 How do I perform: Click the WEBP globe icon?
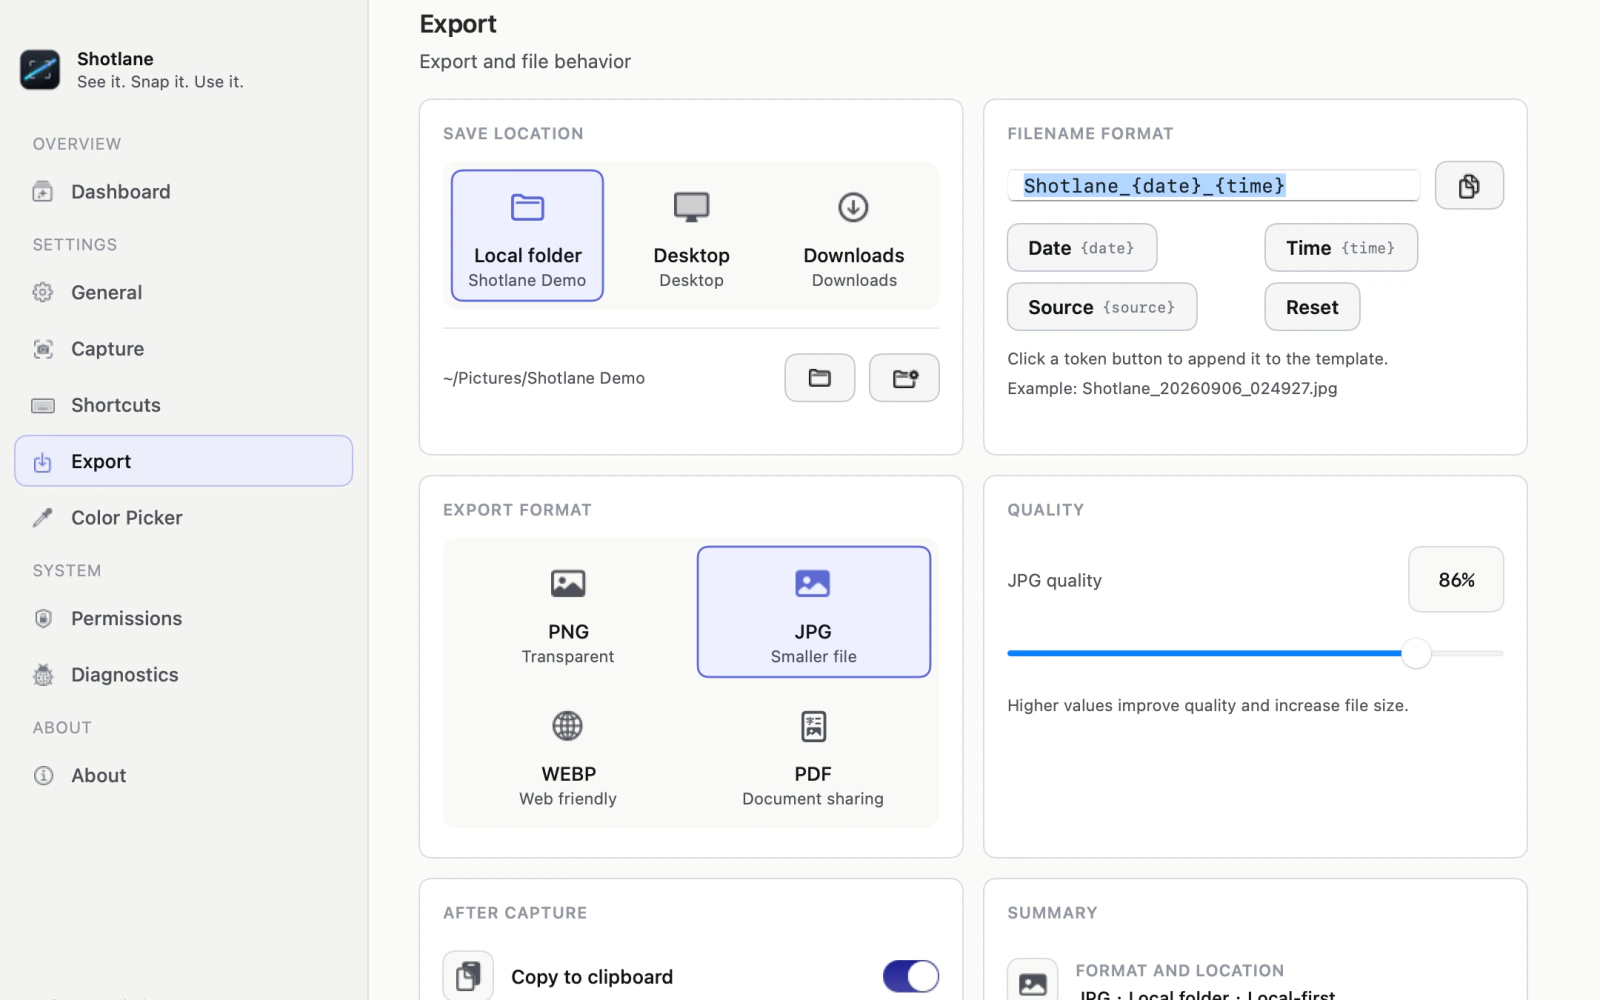[568, 726]
